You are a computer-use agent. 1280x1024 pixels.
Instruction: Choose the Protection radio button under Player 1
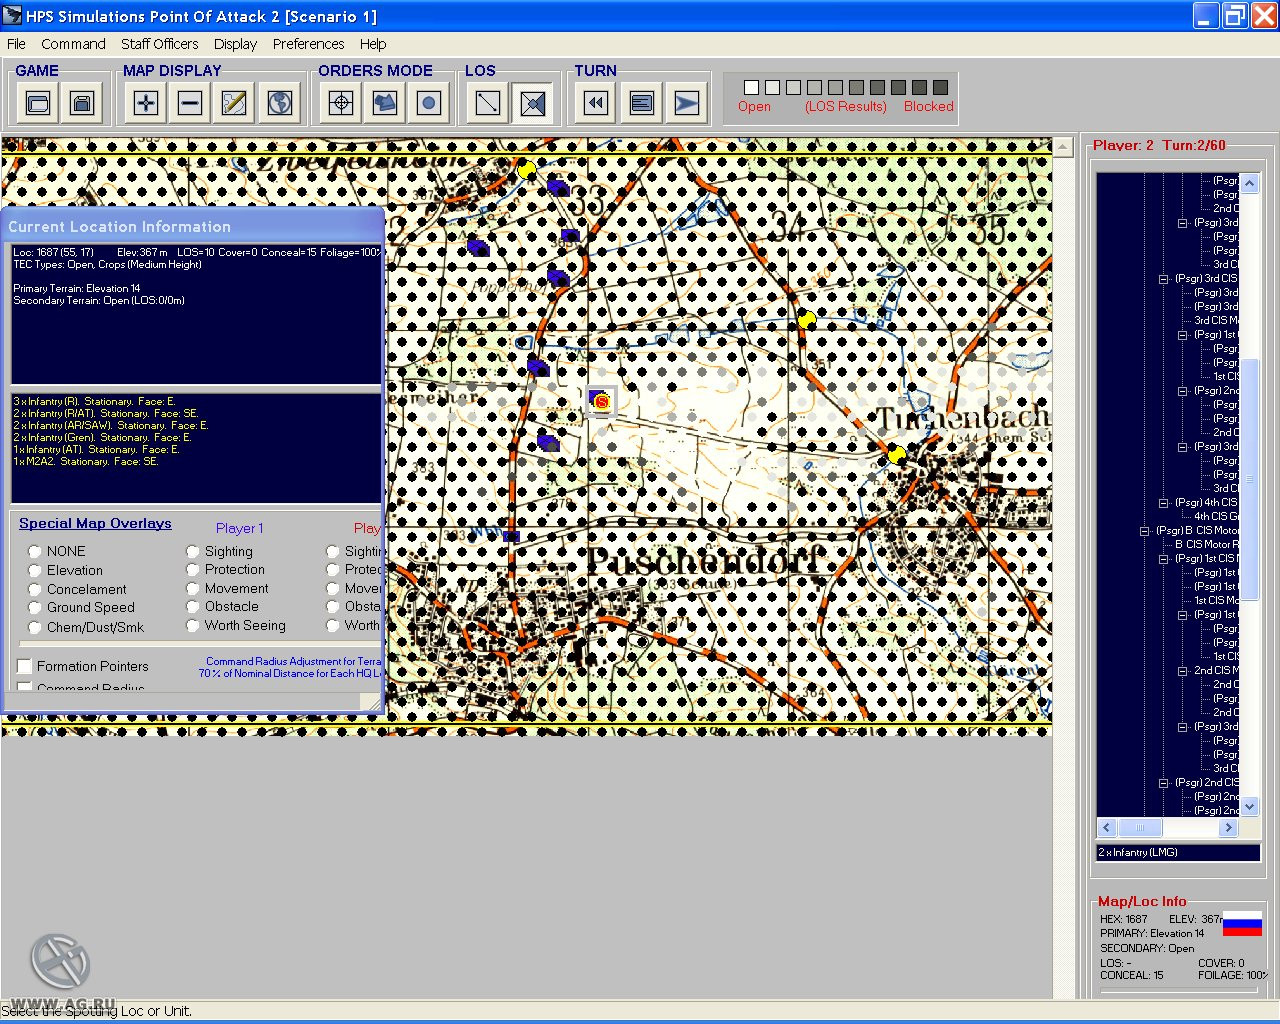[192, 570]
